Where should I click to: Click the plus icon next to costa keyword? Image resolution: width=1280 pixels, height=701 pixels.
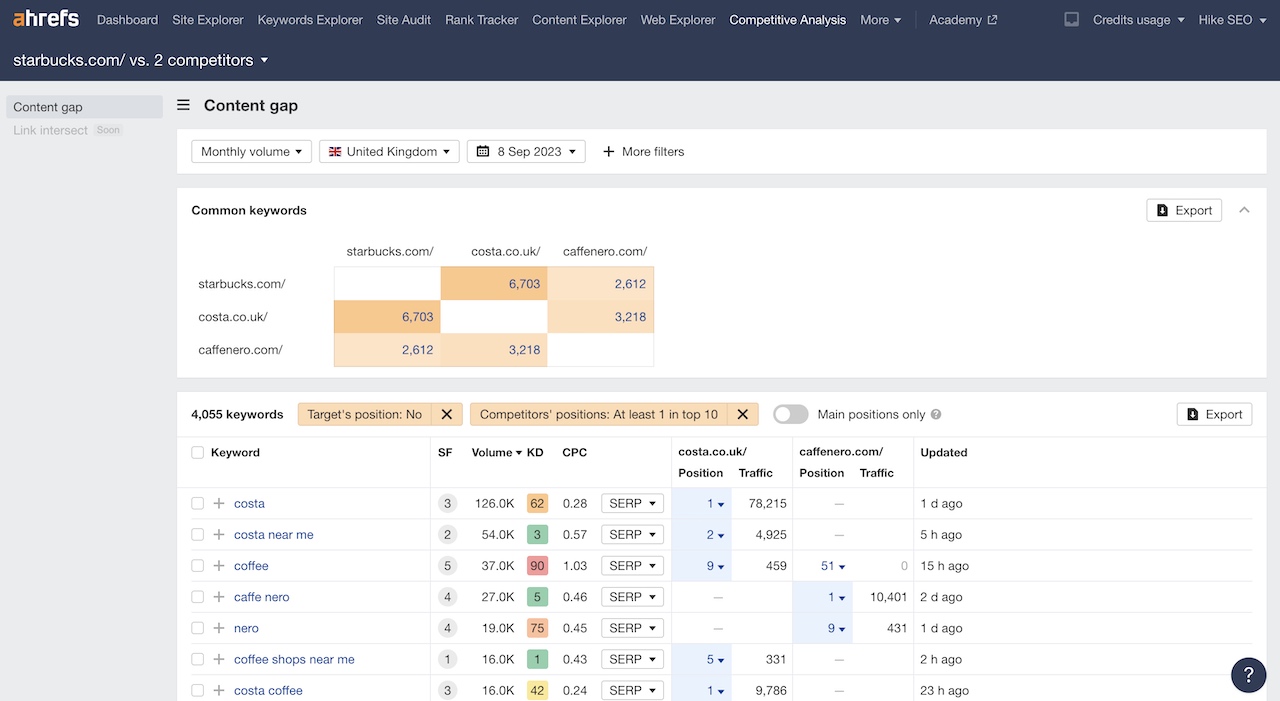[x=219, y=503]
